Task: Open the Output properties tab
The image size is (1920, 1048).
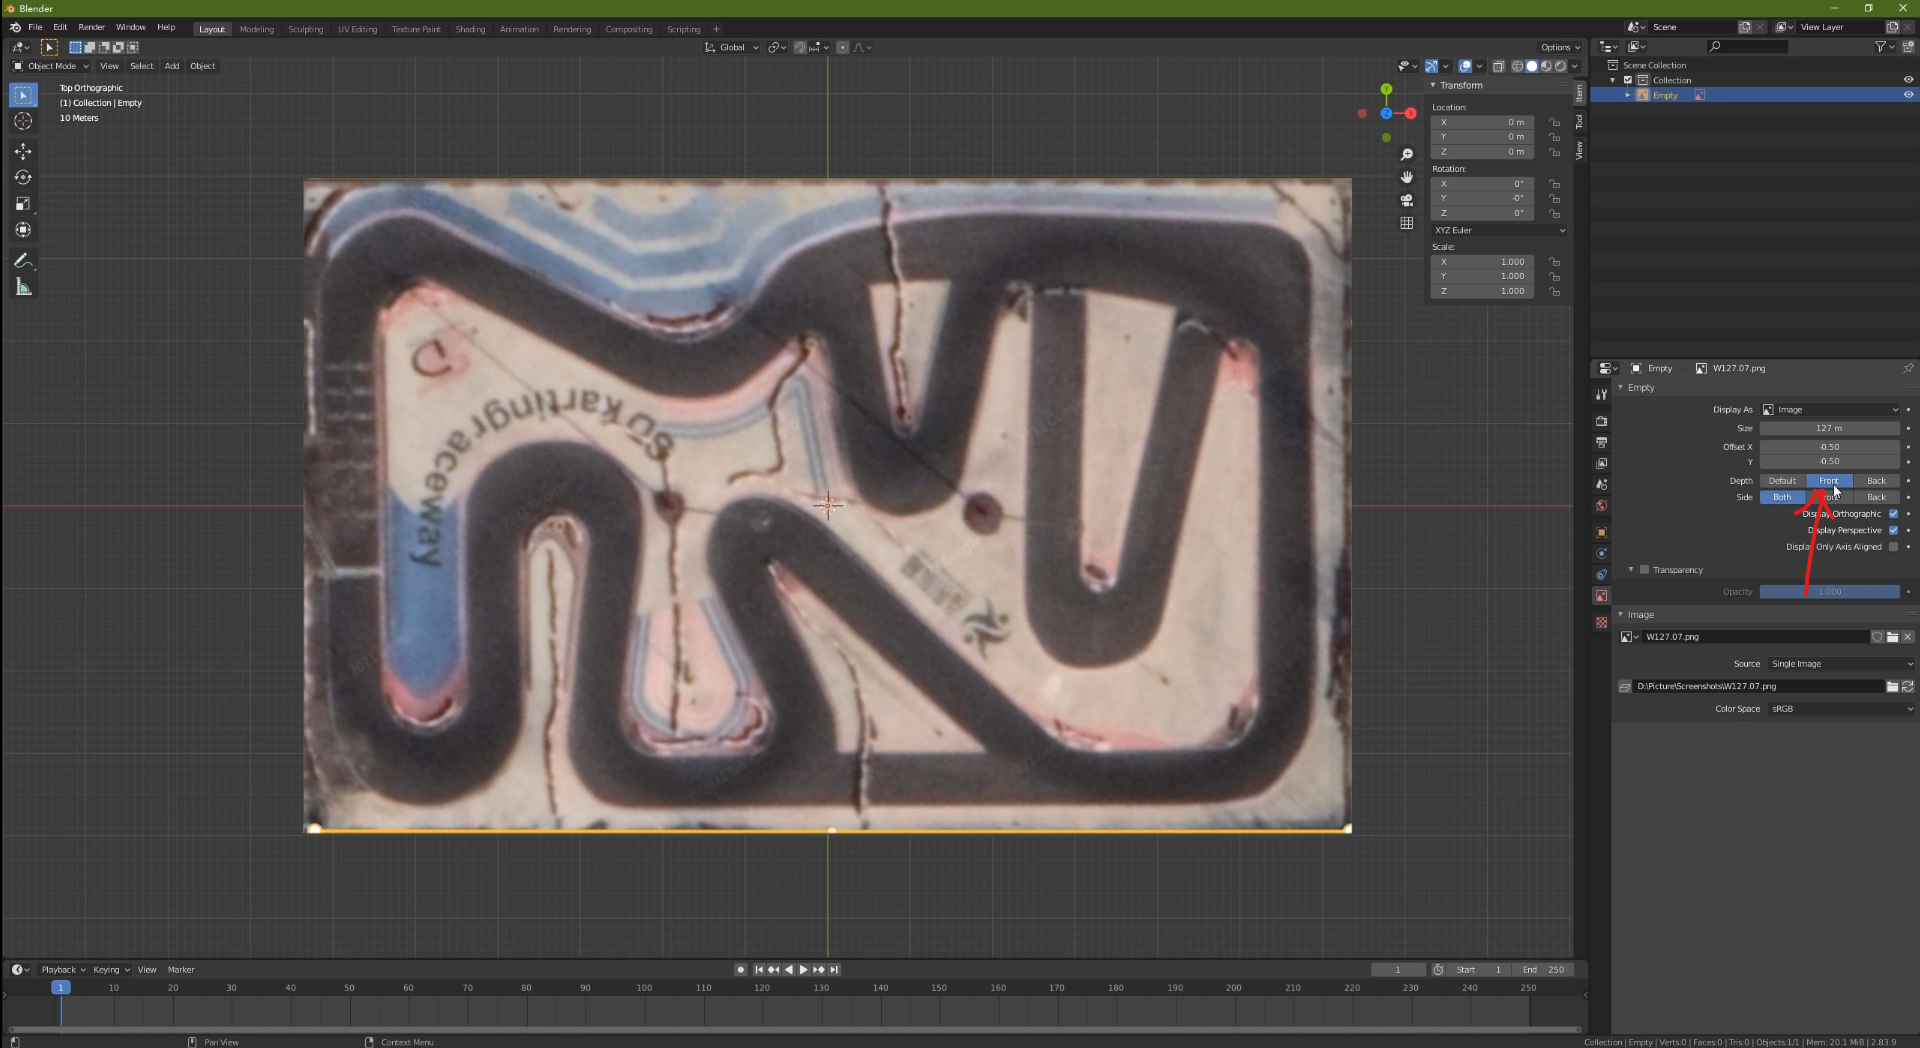Action: tap(1601, 442)
